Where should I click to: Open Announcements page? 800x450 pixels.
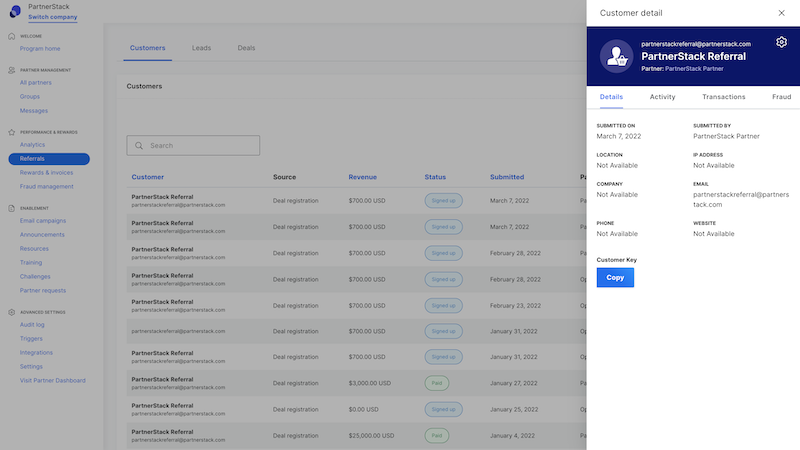[42, 235]
